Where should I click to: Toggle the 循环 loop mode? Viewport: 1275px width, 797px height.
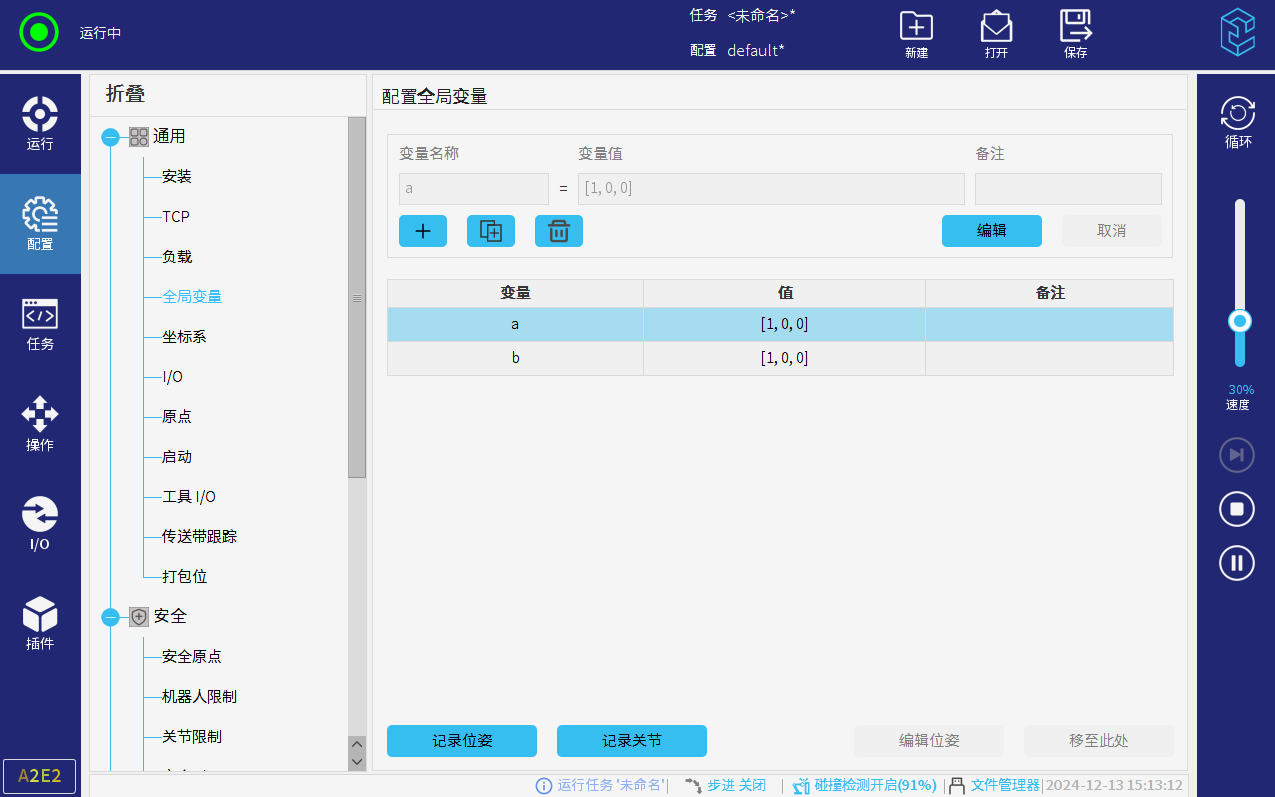[1238, 123]
